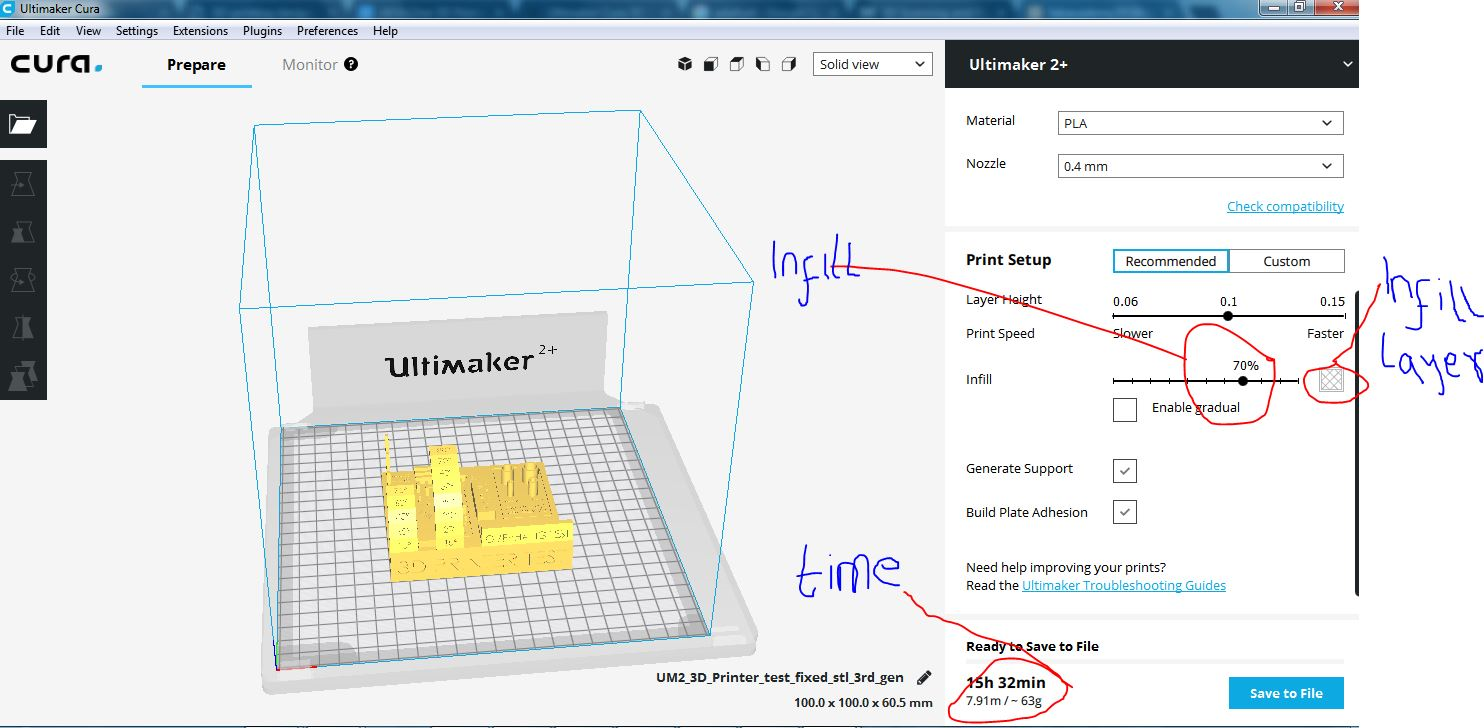Image resolution: width=1484 pixels, height=728 pixels.
Task: Expand the Ultimaker 2+ printer selector
Action: tap(1152, 65)
